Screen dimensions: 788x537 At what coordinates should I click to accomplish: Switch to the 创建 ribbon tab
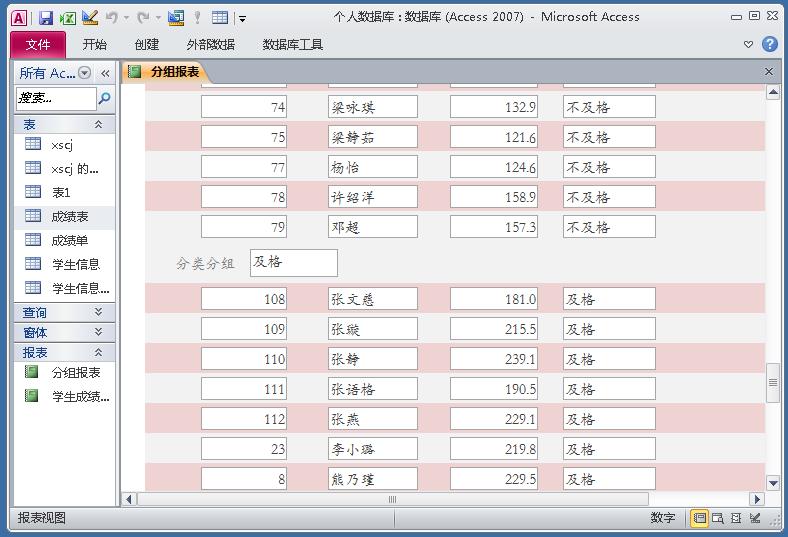click(x=147, y=45)
